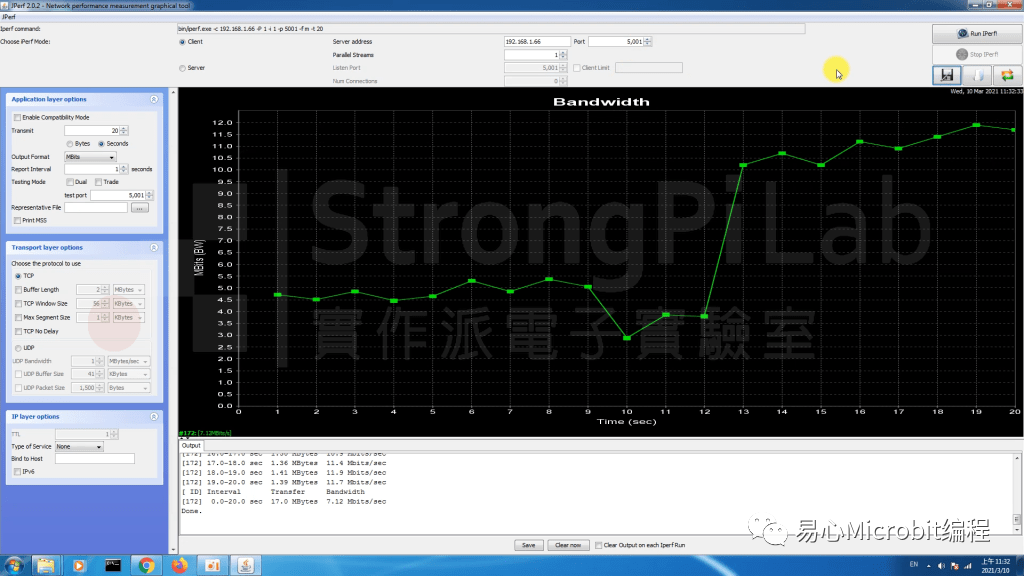
Task: Click the Representative File browse button
Action: point(140,208)
